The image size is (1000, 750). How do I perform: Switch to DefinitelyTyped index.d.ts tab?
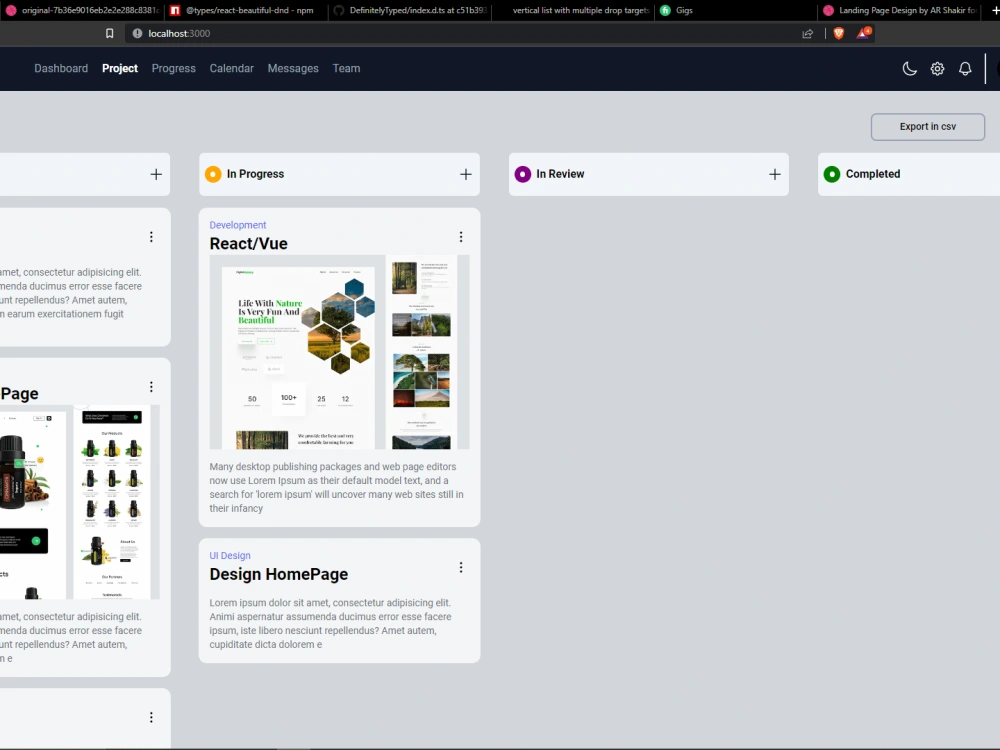[x=410, y=10]
